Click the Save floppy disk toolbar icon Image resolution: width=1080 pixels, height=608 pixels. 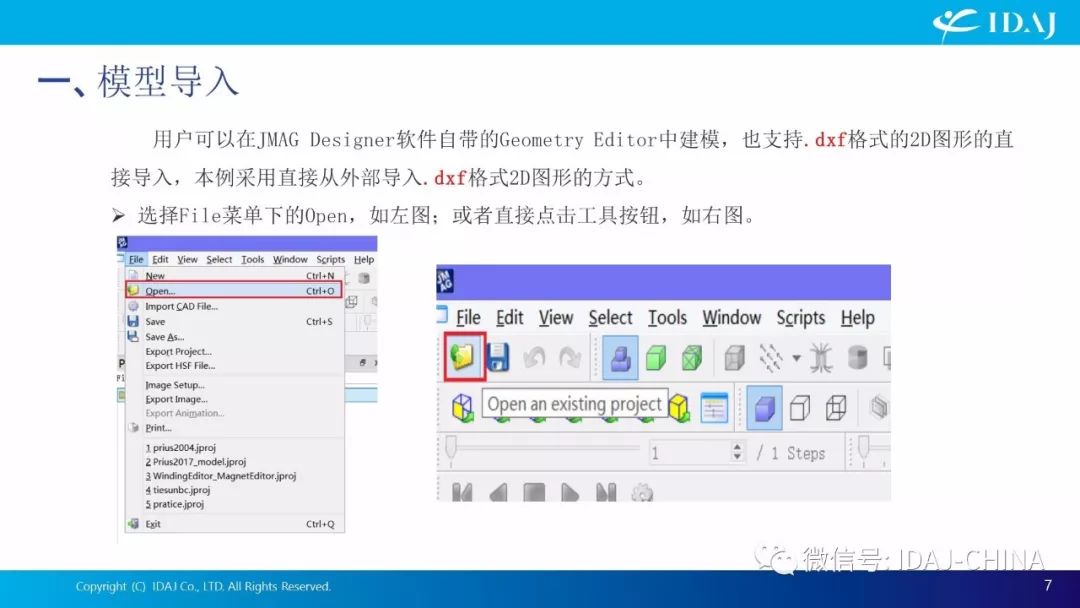(x=497, y=357)
